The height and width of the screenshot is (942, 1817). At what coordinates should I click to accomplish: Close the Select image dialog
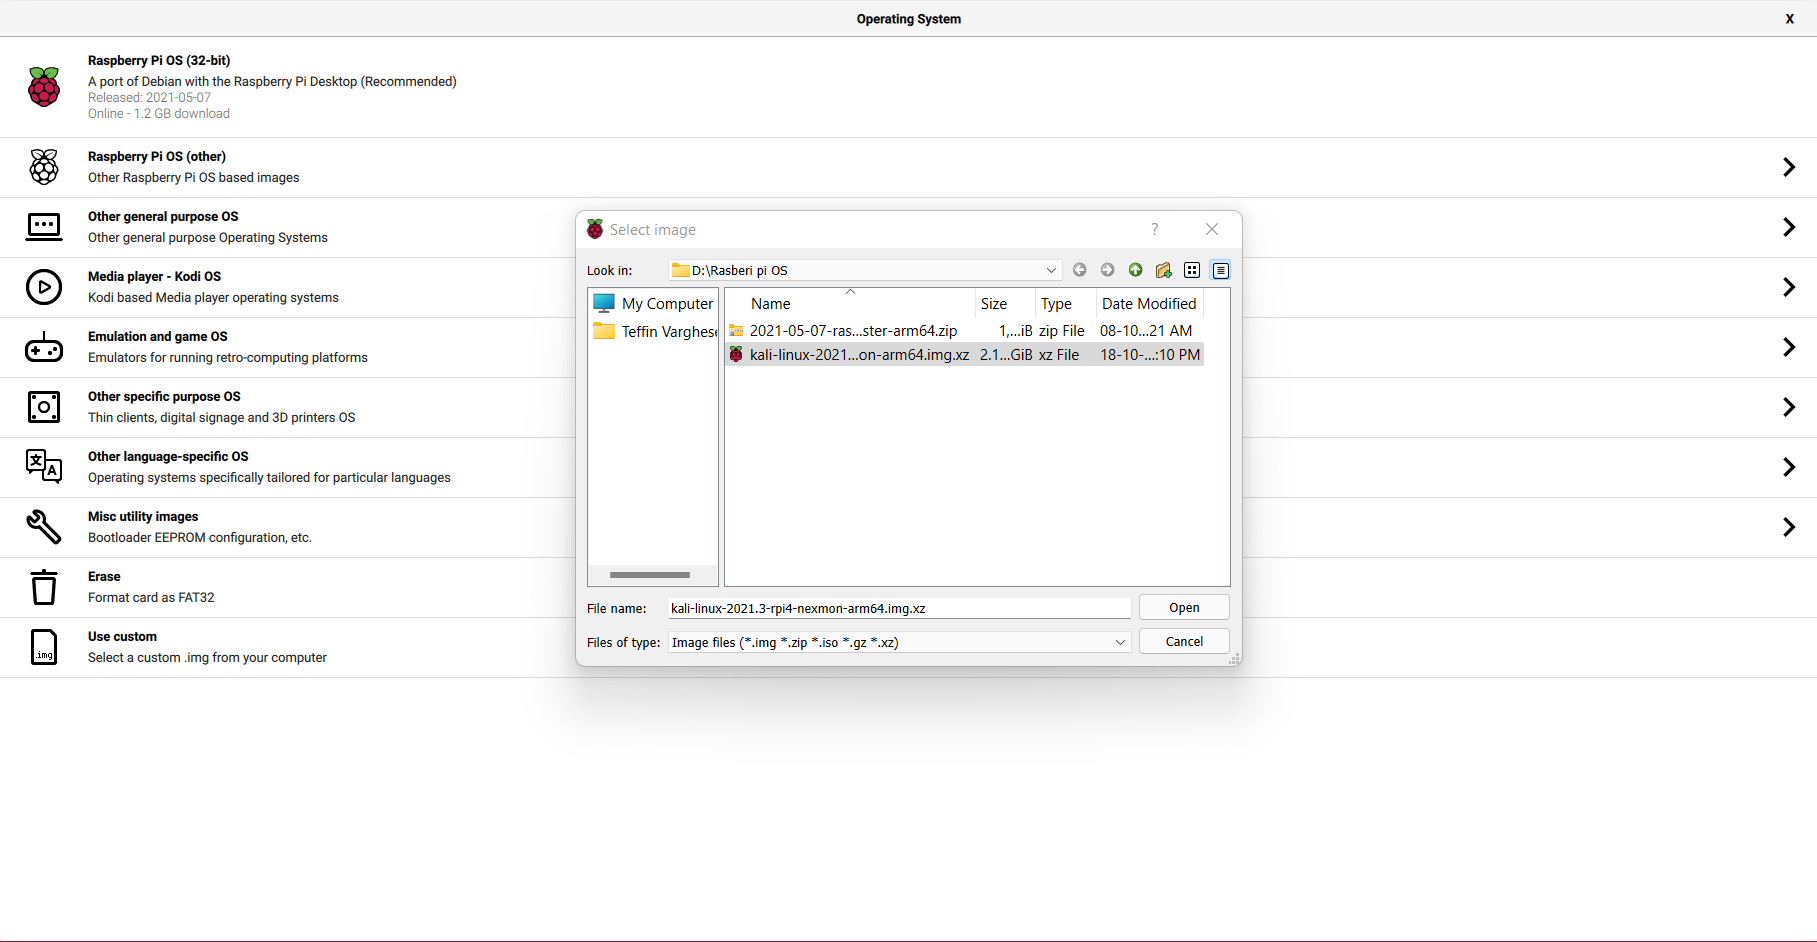click(1212, 229)
